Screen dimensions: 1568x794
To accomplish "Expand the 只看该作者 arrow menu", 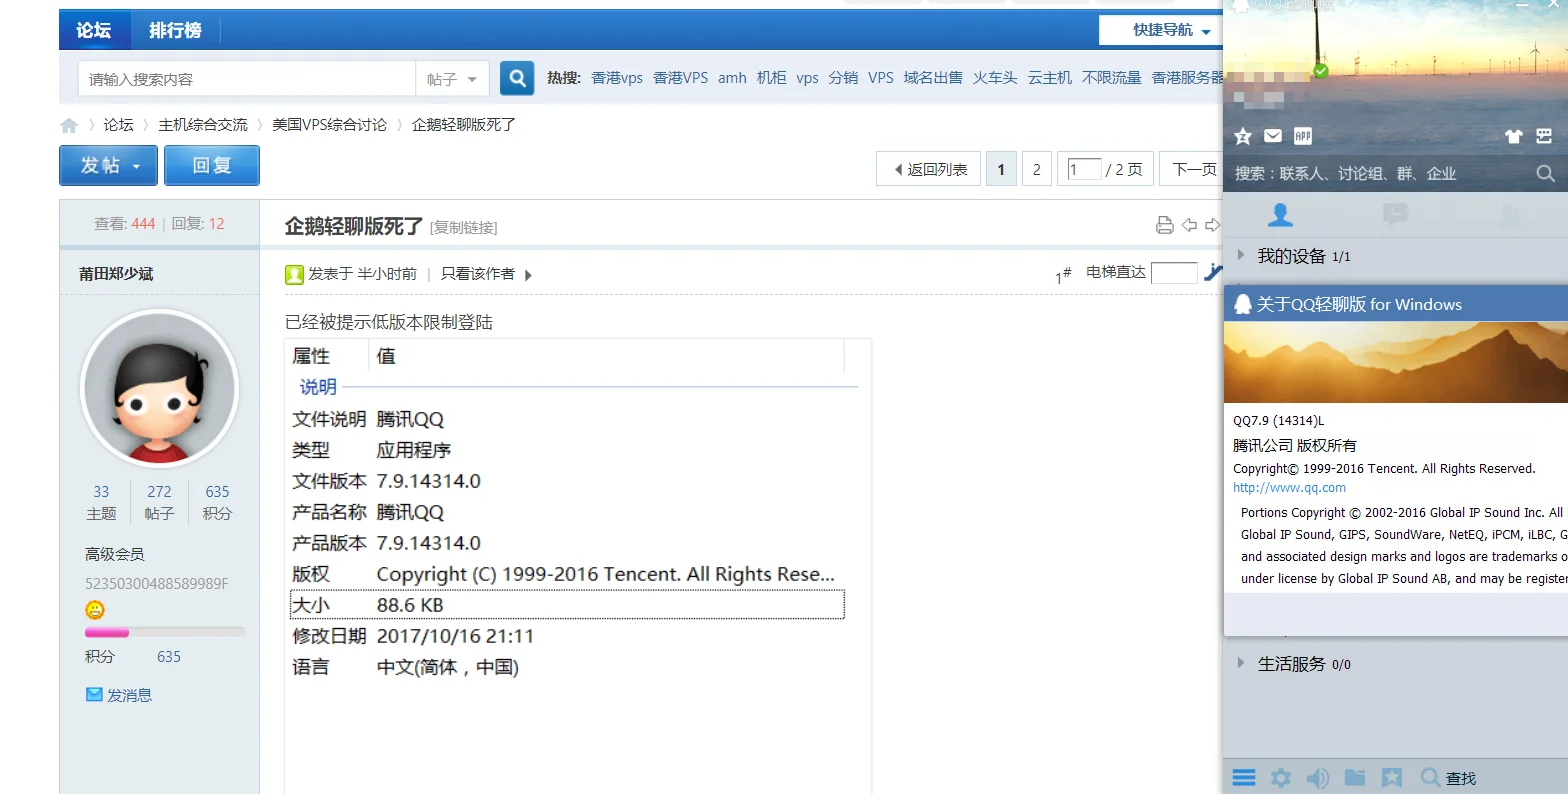I will click(x=528, y=275).
